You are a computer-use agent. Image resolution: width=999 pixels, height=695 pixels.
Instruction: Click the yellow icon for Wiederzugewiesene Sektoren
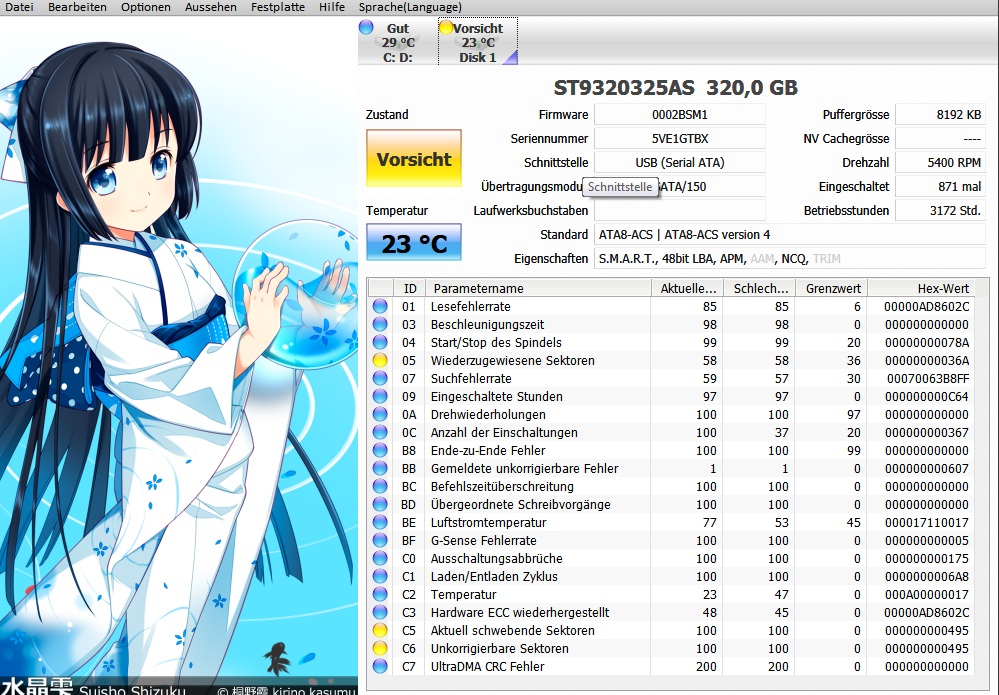tap(380, 360)
